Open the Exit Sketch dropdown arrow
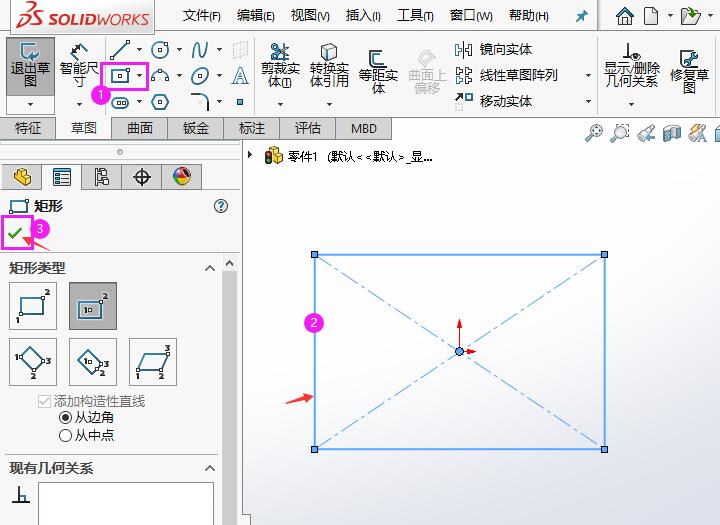 [30, 105]
